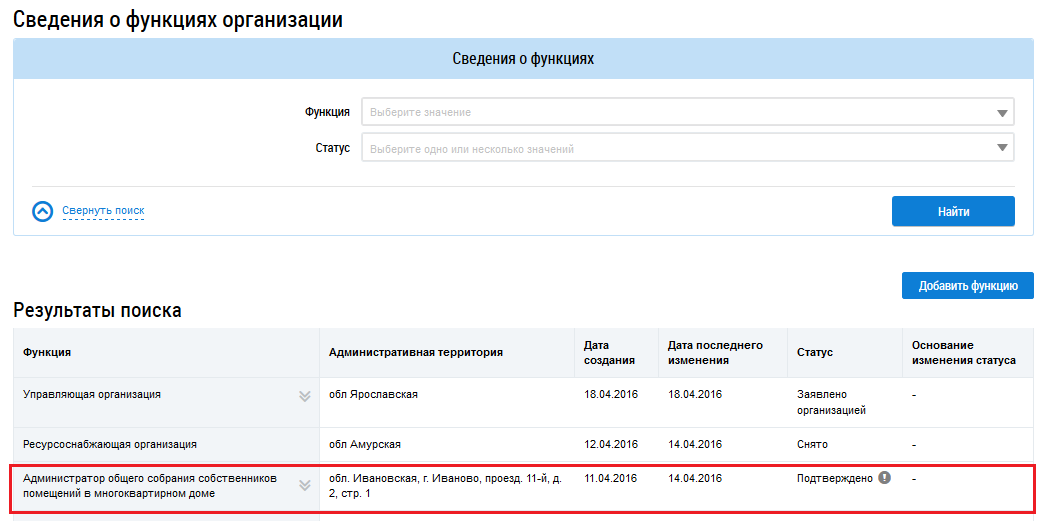1042x521 pixels.
Task: Click the Сведения о функциях panel header
Action: click(523, 59)
